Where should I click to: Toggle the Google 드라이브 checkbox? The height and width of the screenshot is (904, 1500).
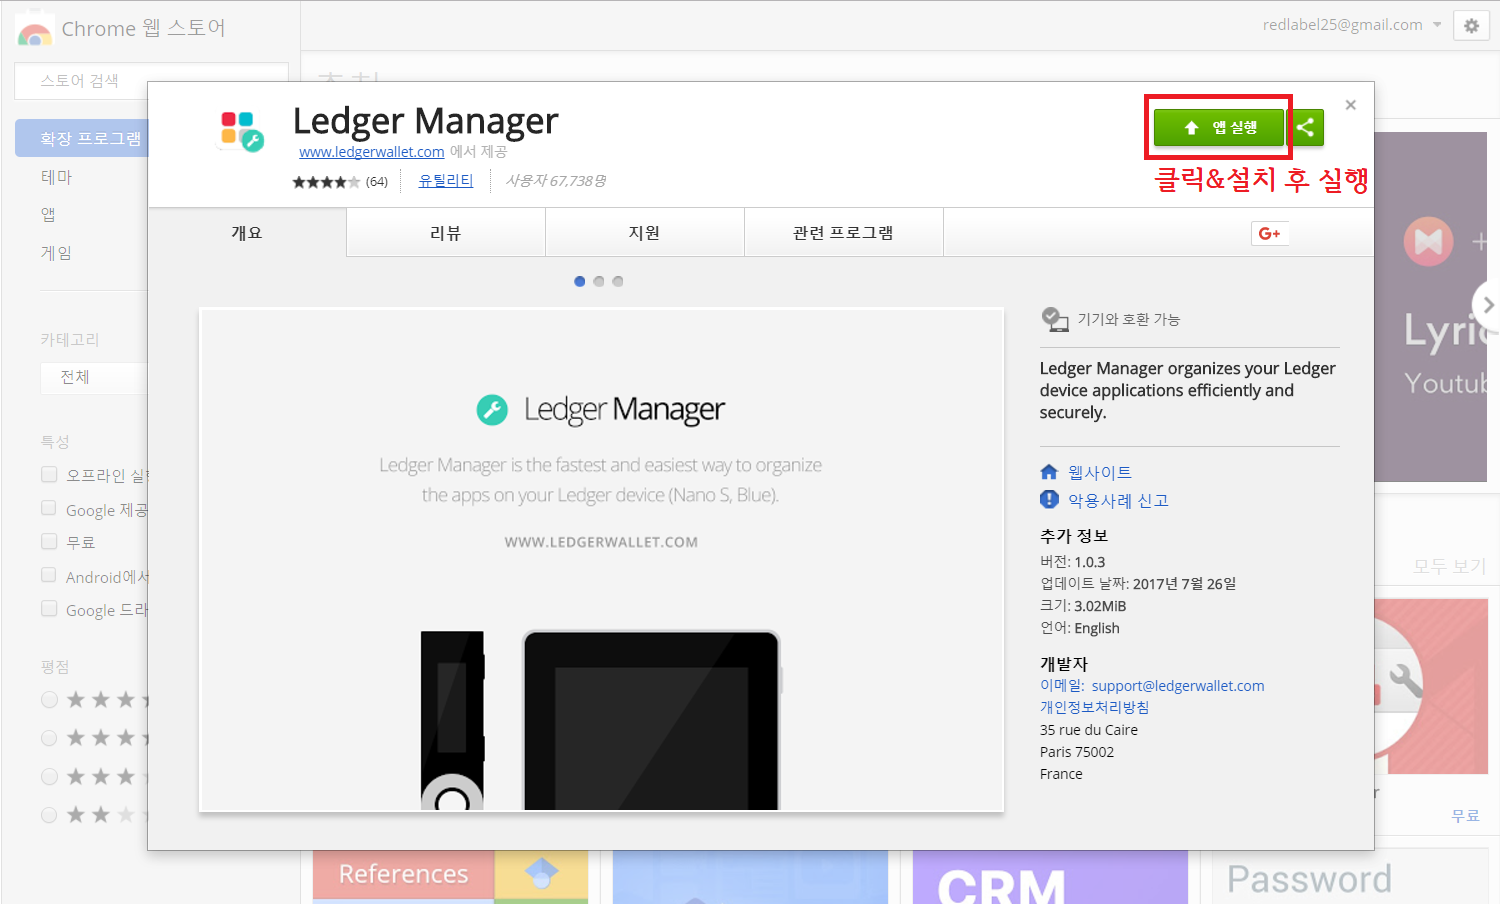tap(49, 608)
